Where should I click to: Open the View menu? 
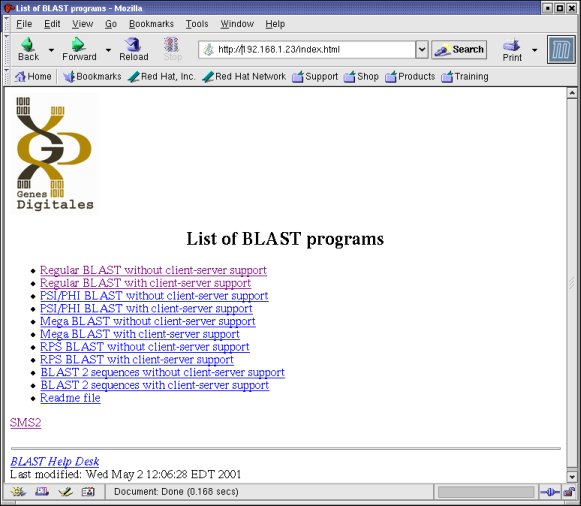tap(82, 24)
